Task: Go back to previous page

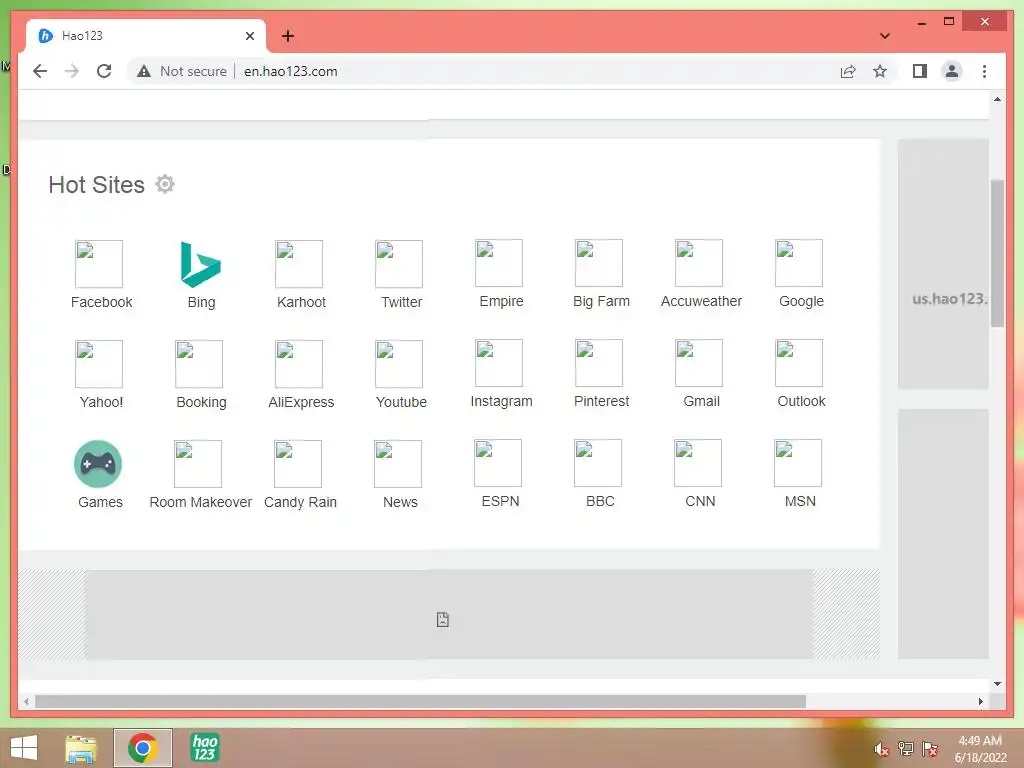Action: pyautogui.click(x=40, y=71)
